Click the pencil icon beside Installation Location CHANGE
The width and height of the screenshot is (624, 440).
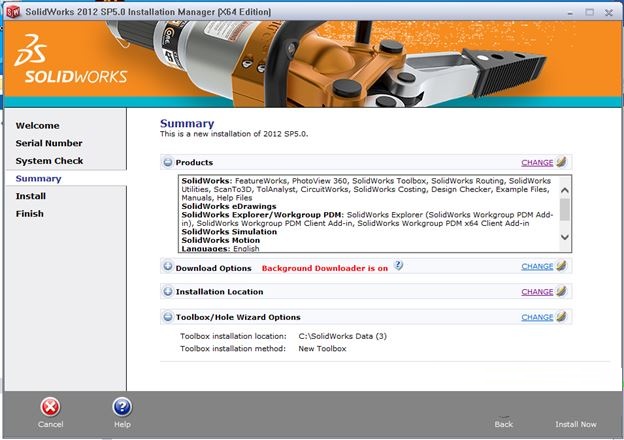[562, 291]
